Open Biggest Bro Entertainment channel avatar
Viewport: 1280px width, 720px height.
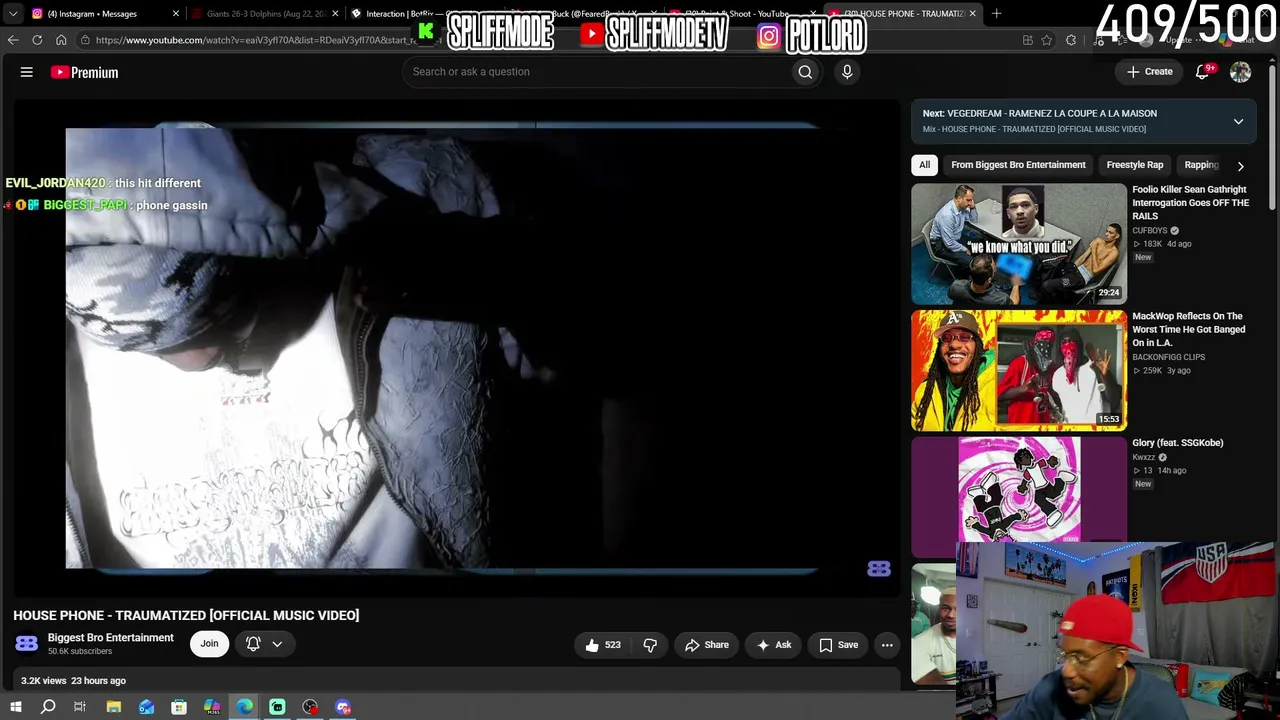(27, 644)
